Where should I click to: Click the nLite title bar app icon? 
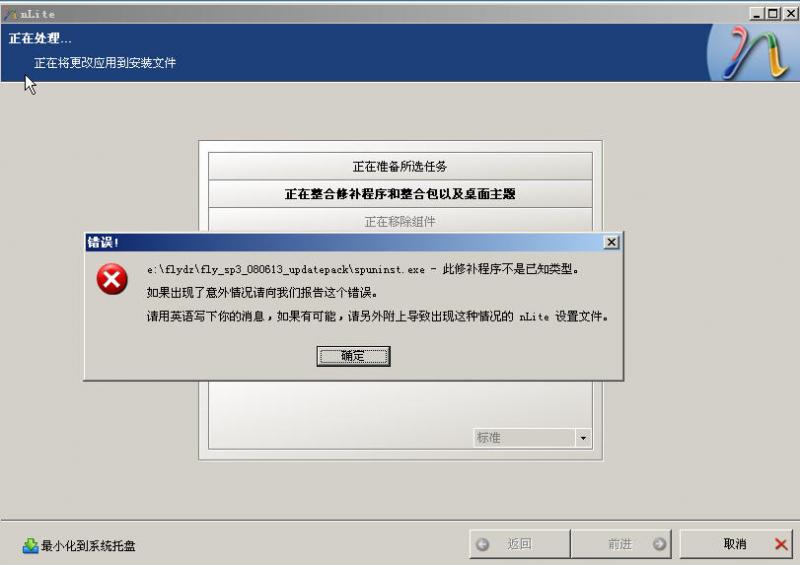pos(10,14)
